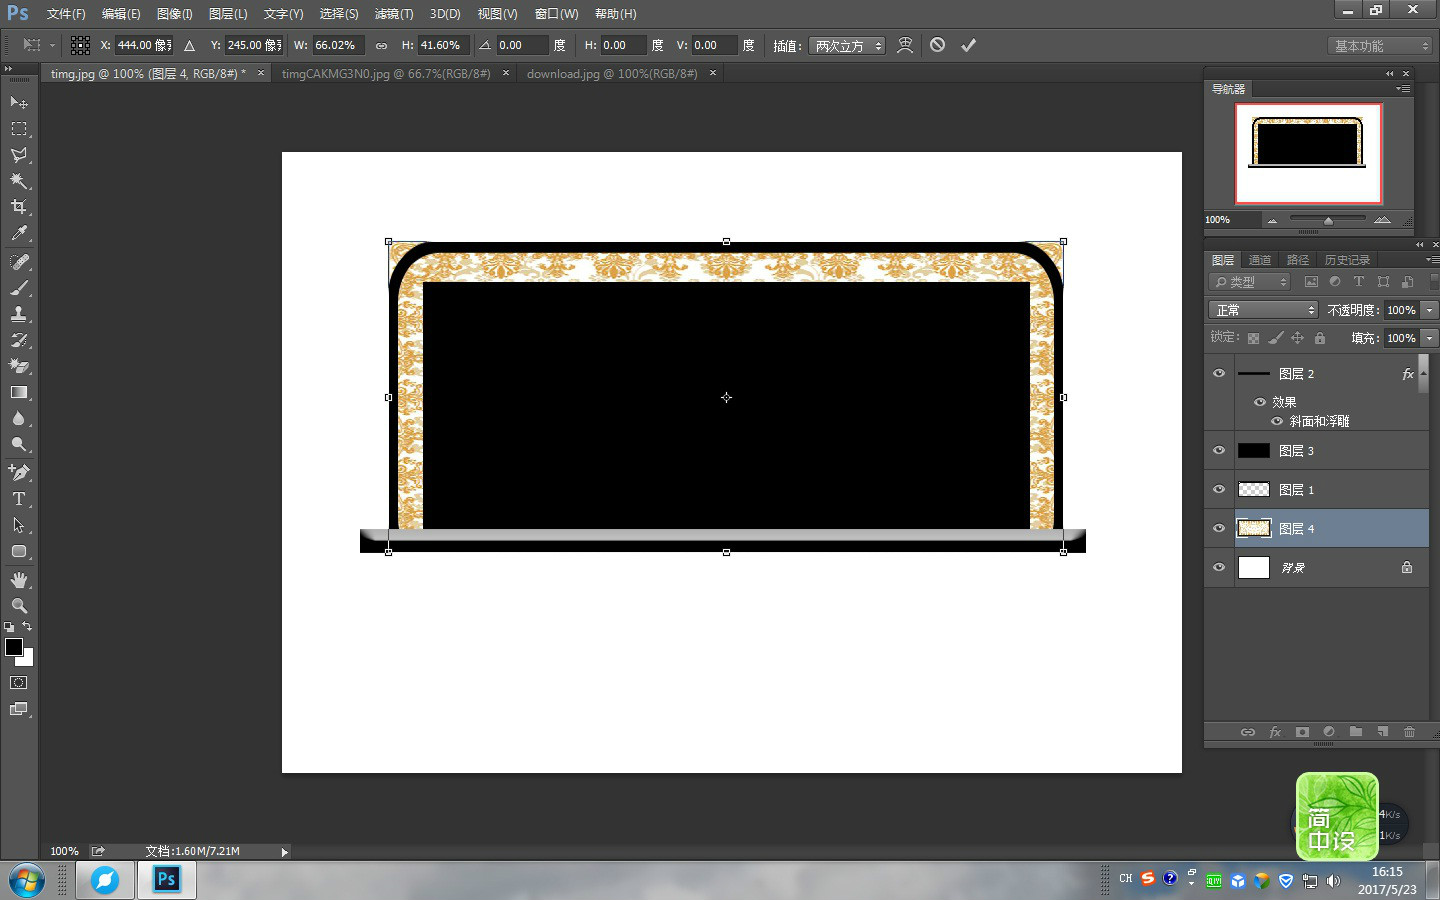Open the Windows Start button

coord(27,881)
